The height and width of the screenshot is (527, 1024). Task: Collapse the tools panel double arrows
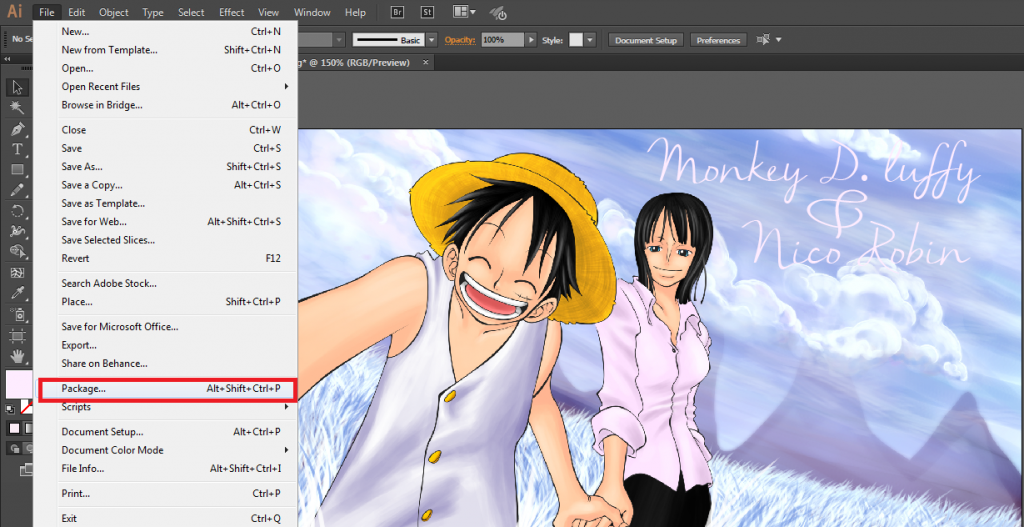coord(8,59)
